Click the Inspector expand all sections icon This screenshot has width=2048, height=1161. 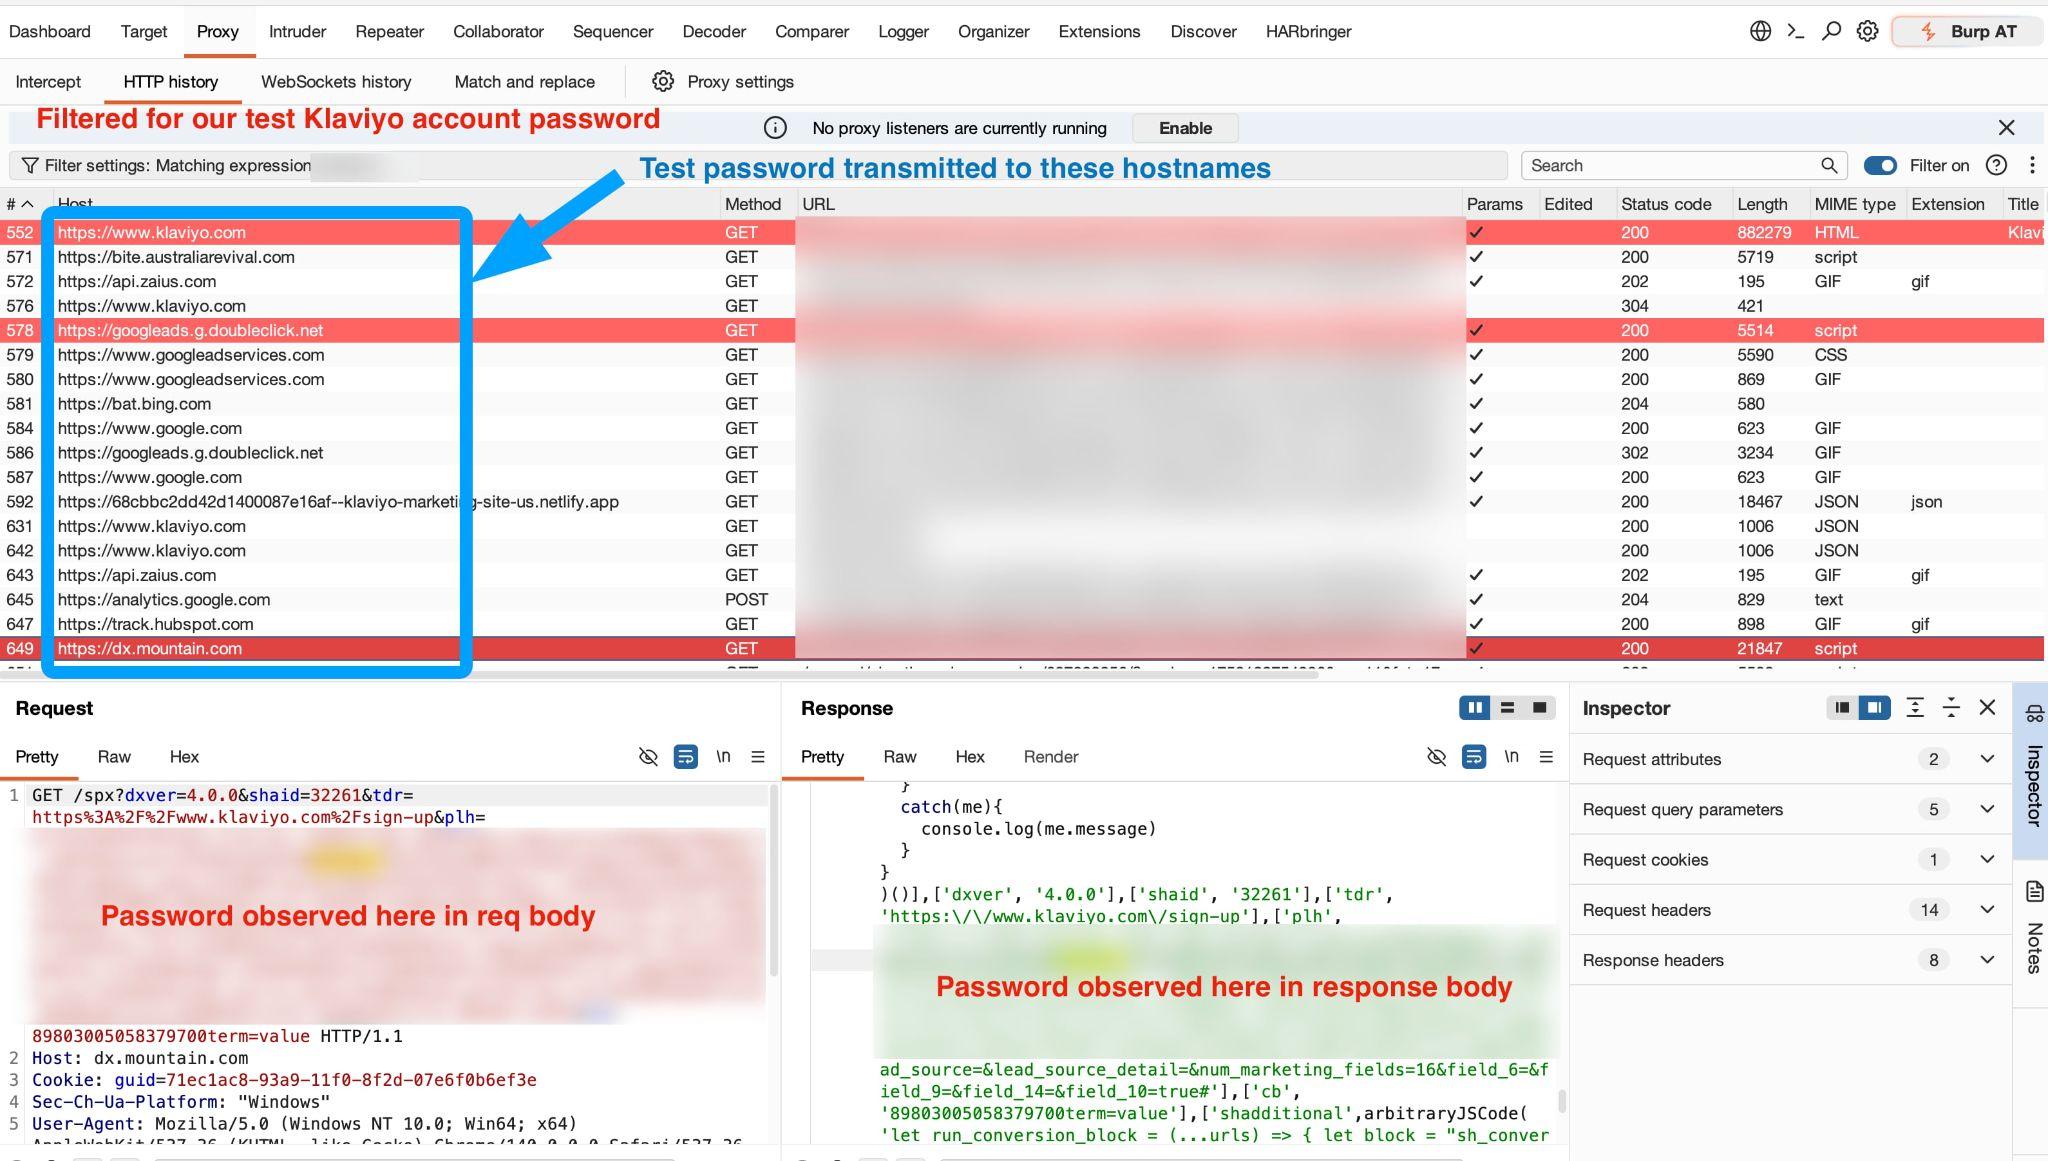tap(1915, 708)
